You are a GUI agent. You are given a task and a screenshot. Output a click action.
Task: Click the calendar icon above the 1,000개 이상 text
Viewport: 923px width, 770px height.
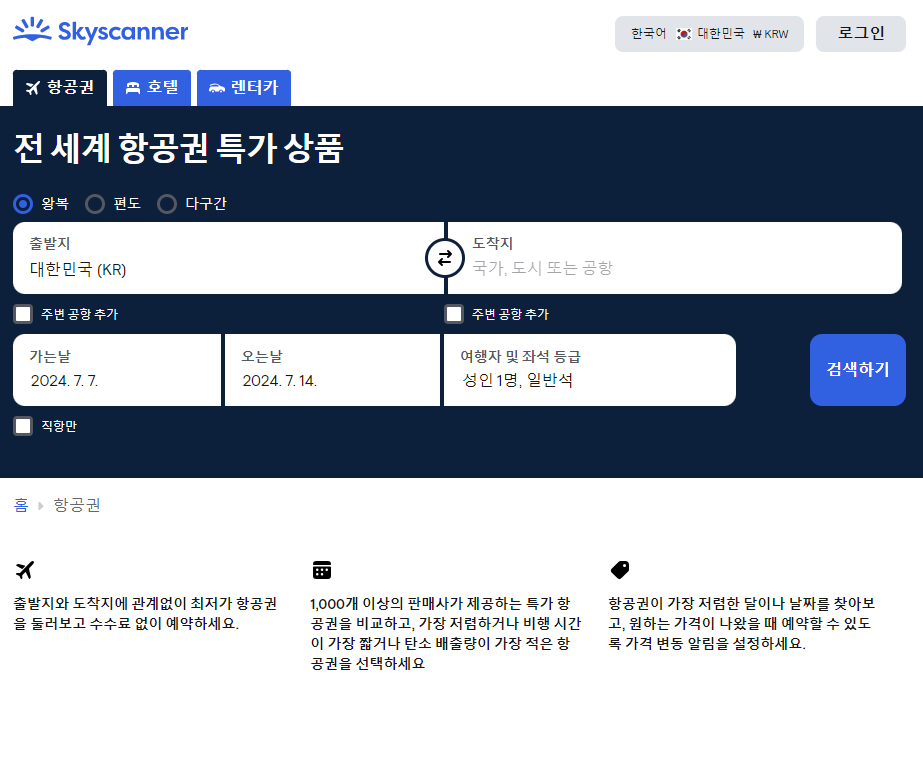point(322,570)
